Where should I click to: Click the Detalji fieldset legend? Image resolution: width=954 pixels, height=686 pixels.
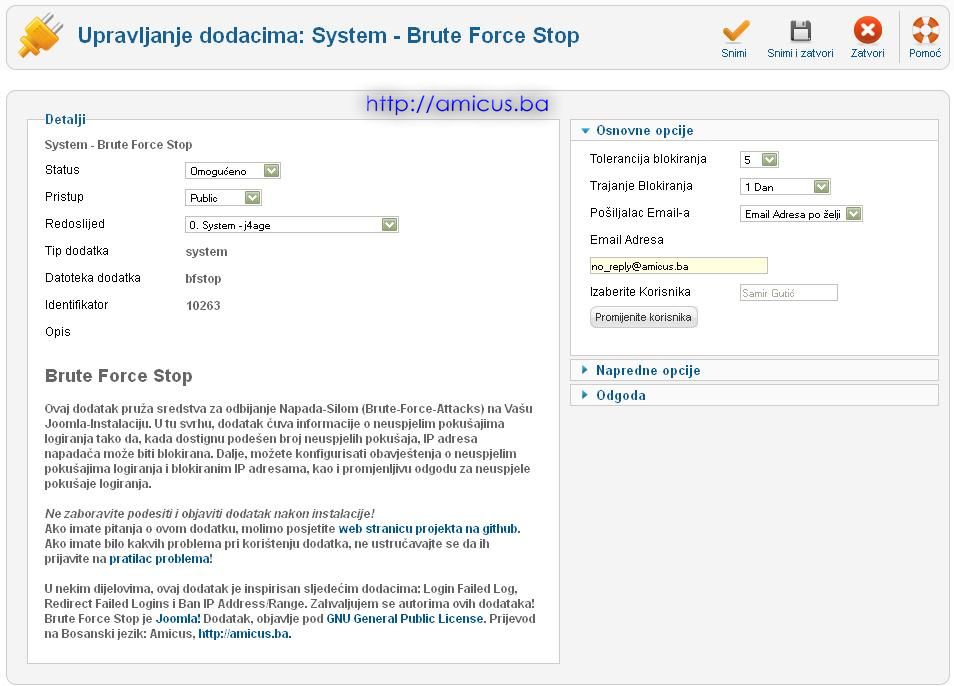pyautogui.click(x=65, y=119)
